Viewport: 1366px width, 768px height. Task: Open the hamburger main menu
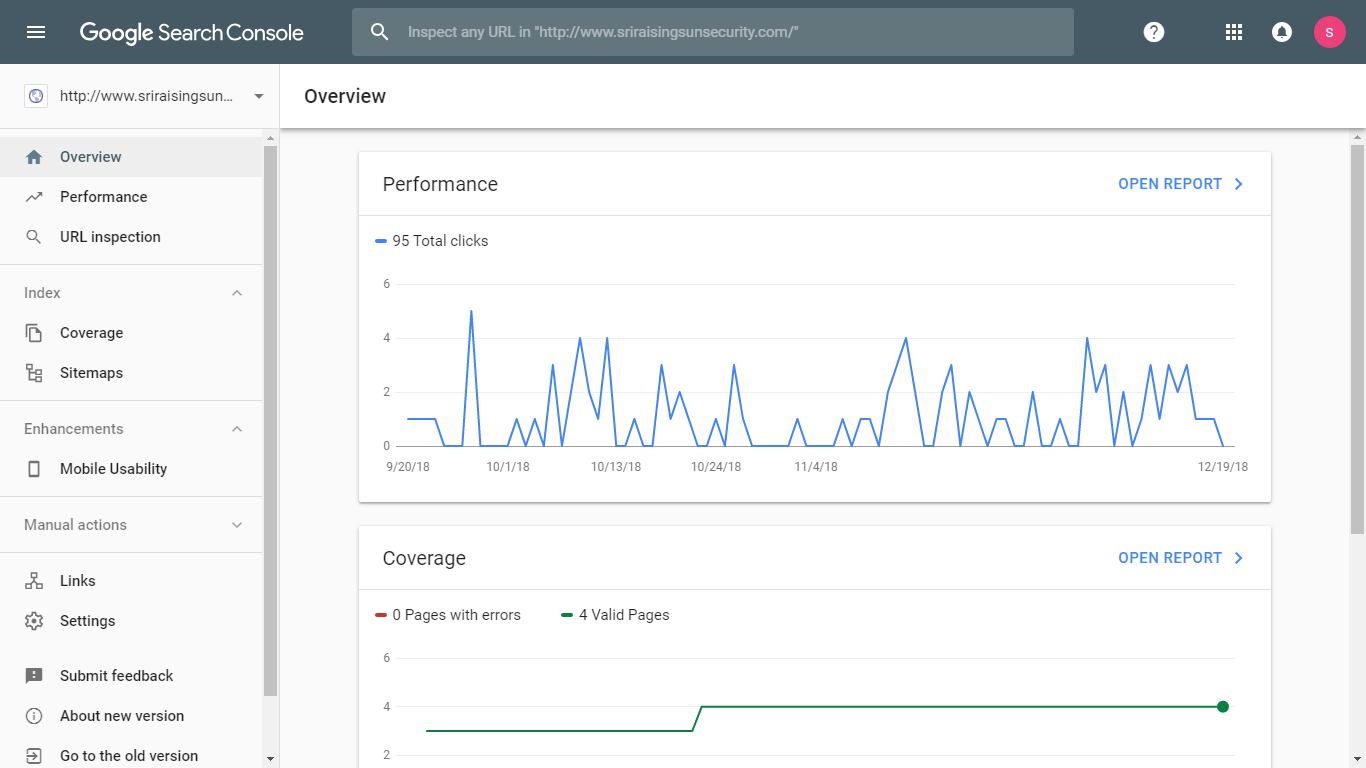coord(36,32)
